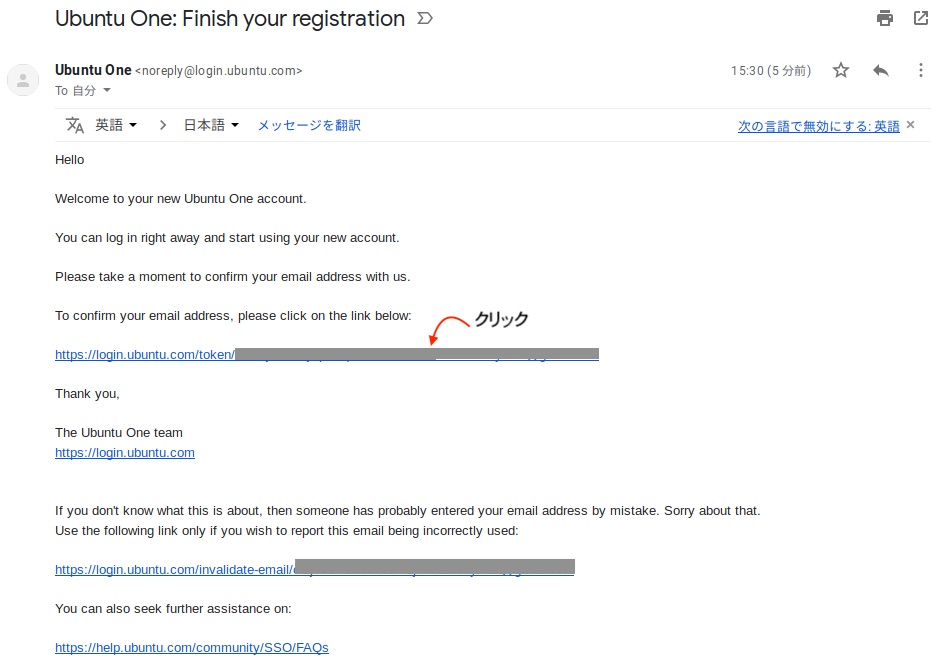Close the translation bar with X

pyautogui.click(x=911, y=125)
